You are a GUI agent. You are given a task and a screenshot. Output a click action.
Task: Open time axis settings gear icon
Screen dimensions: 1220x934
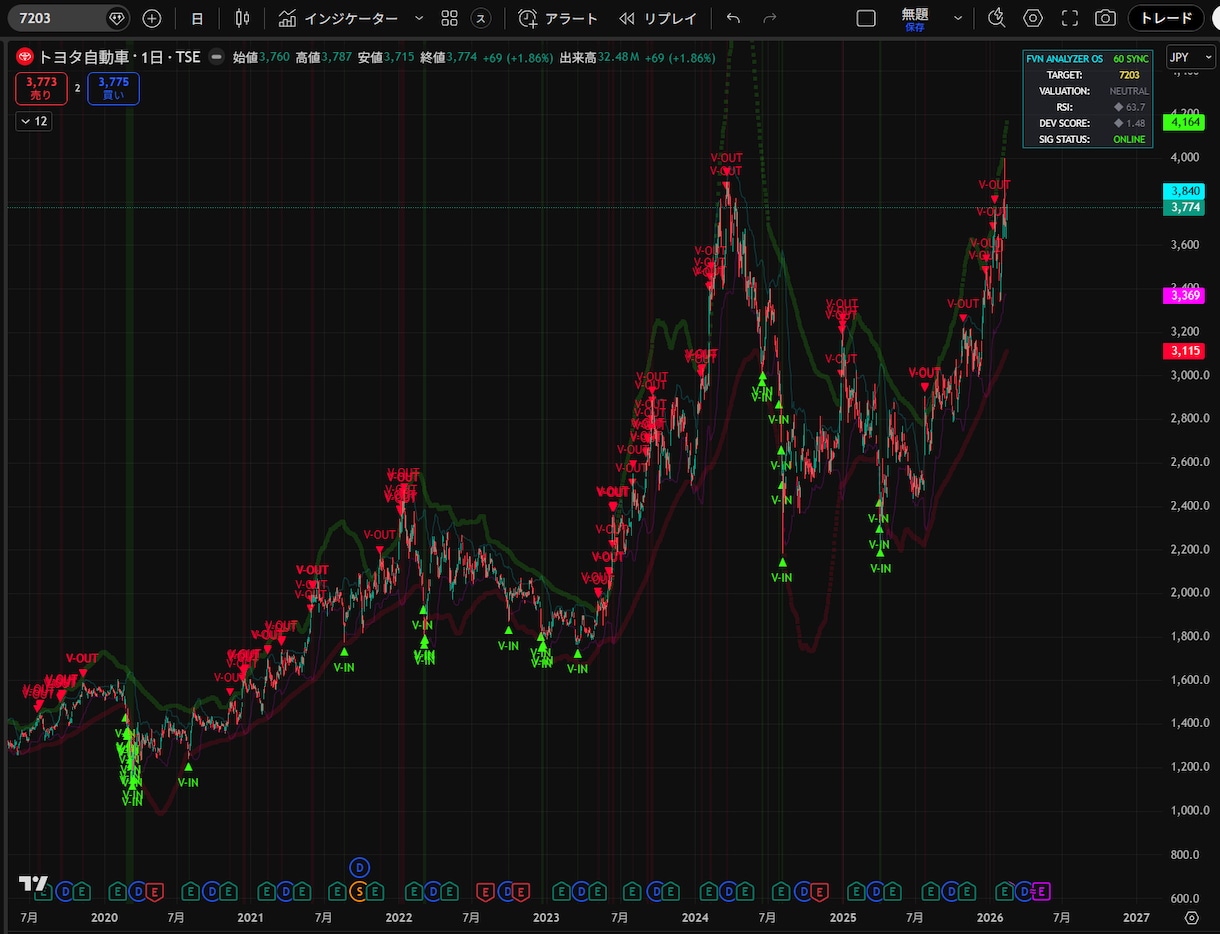(1191, 917)
